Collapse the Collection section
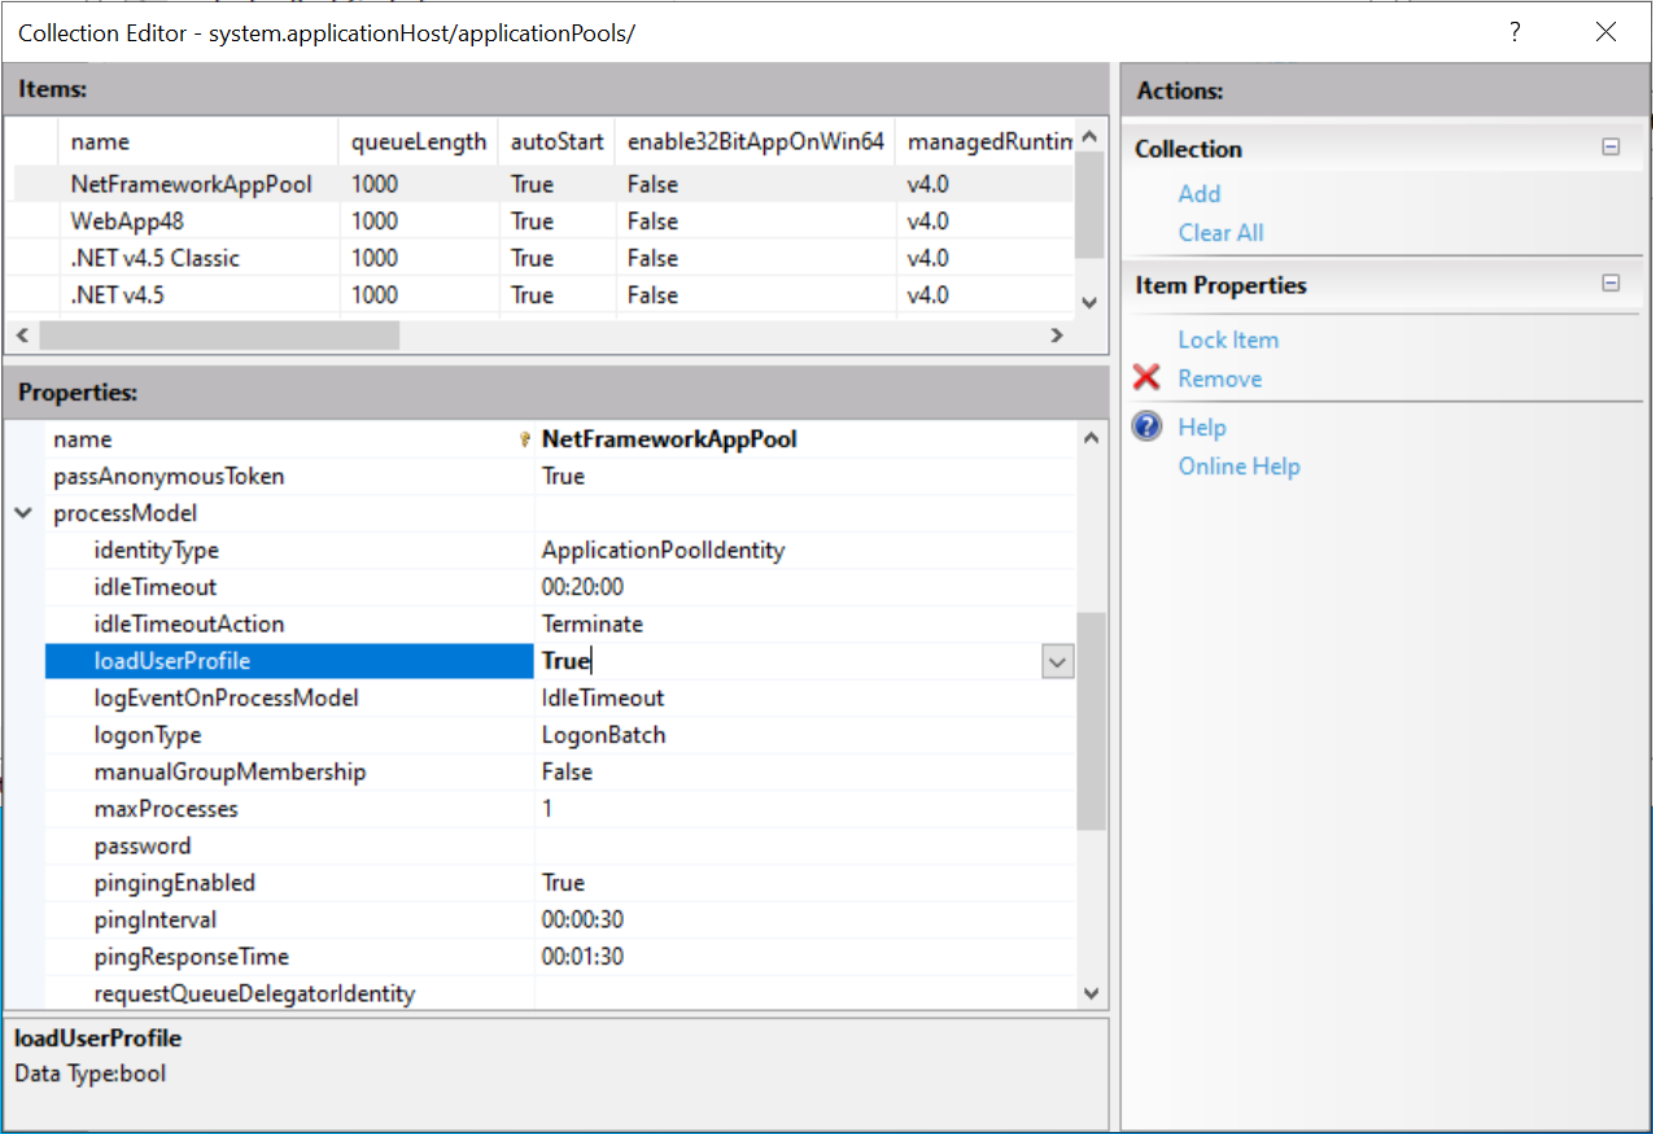Screen dimensions: 1653x1134 click(x=1610, y=147)
